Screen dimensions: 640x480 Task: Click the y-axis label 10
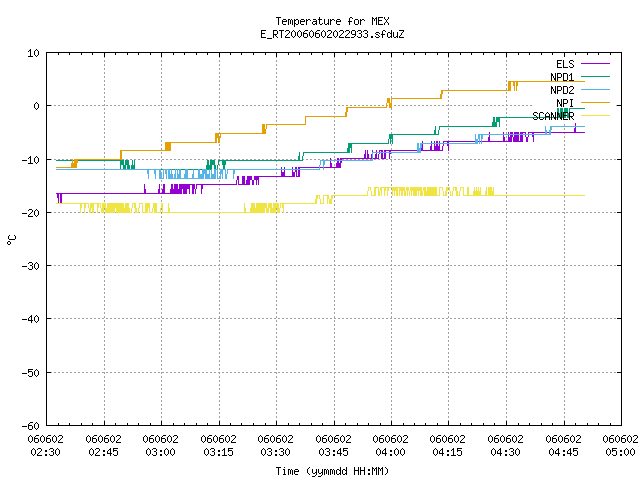[x=33, y=53]
